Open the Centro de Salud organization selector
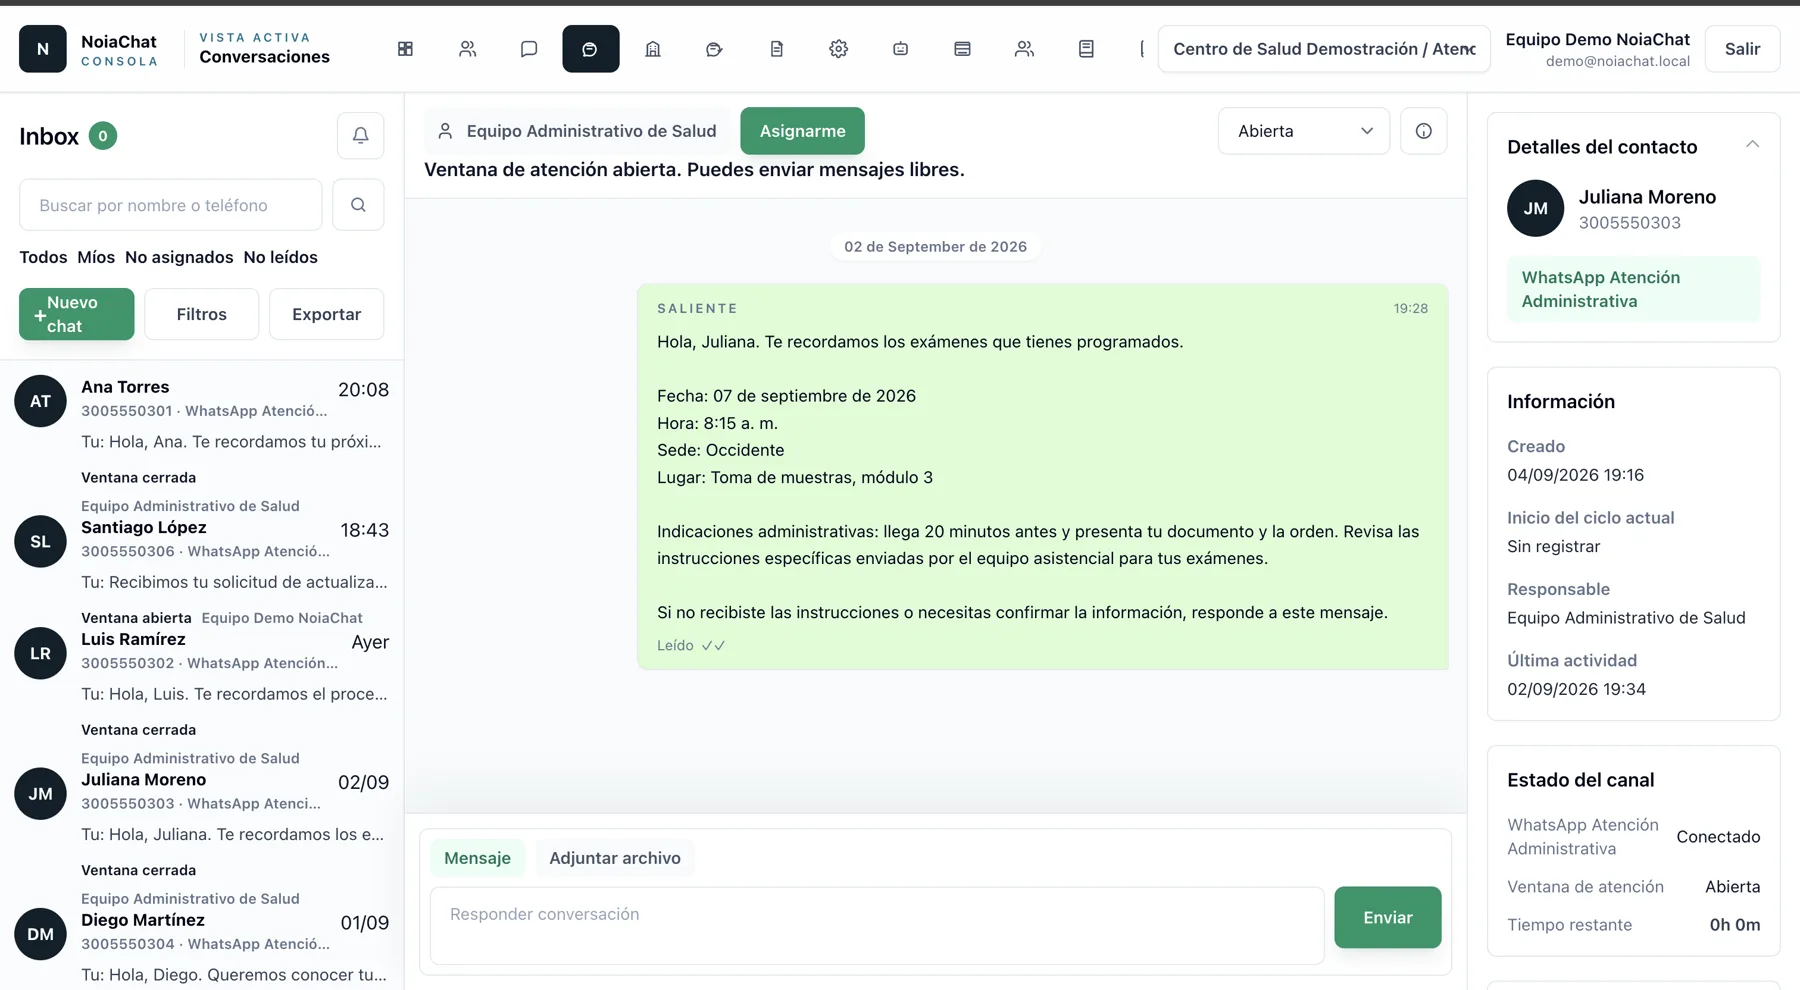 pos(1323,49)
